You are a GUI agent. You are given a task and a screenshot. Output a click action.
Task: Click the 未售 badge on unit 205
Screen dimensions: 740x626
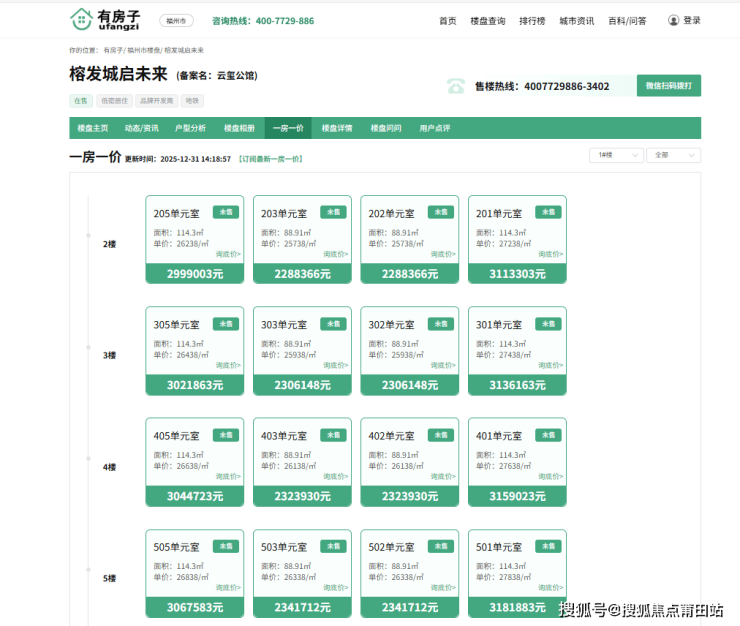pyautogui.click(x=225, y=212)
